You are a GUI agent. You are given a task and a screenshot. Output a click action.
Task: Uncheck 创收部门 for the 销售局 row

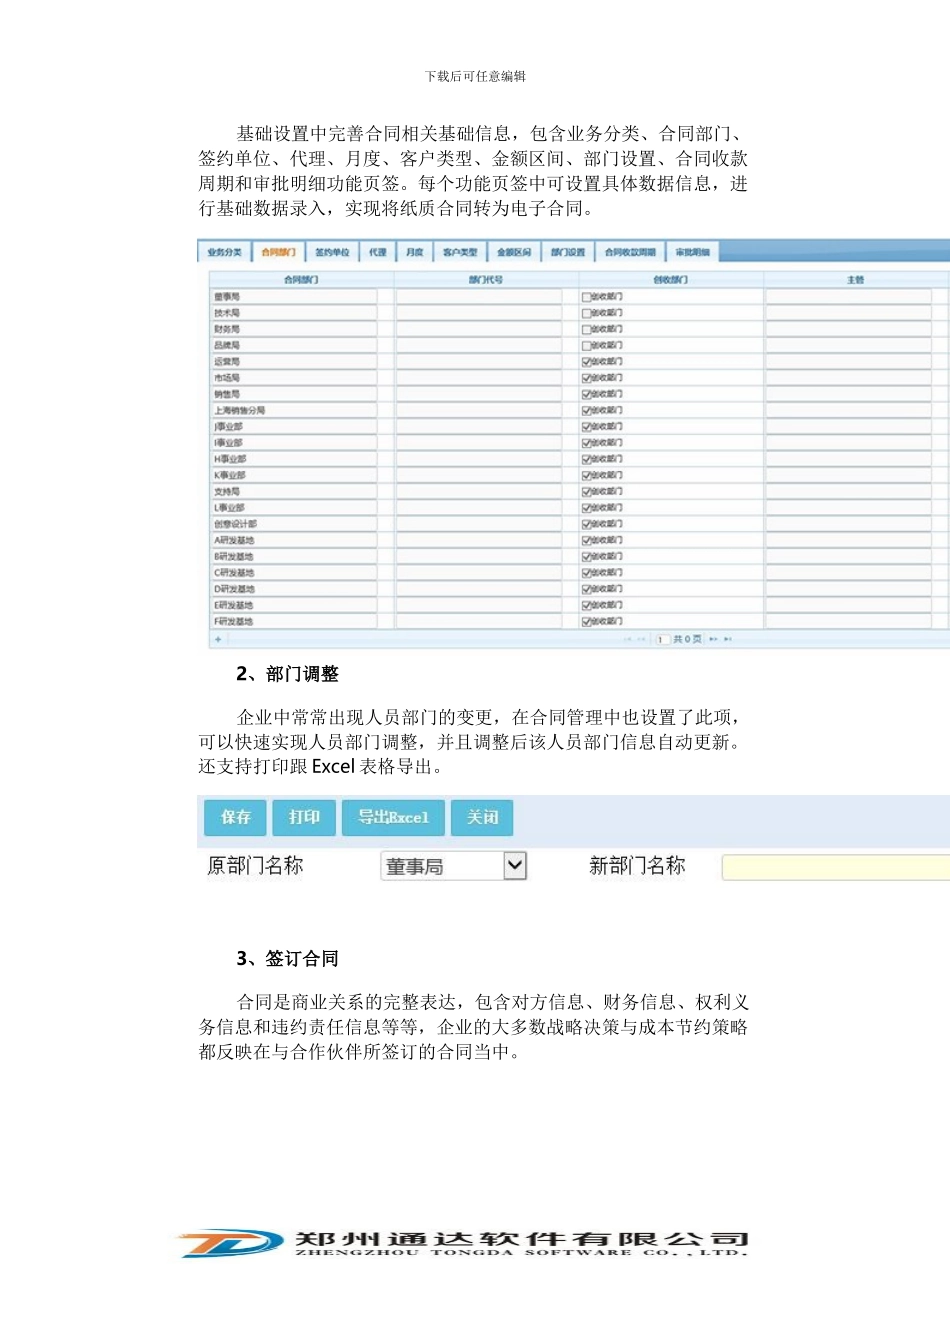click(x=587, y=394)
